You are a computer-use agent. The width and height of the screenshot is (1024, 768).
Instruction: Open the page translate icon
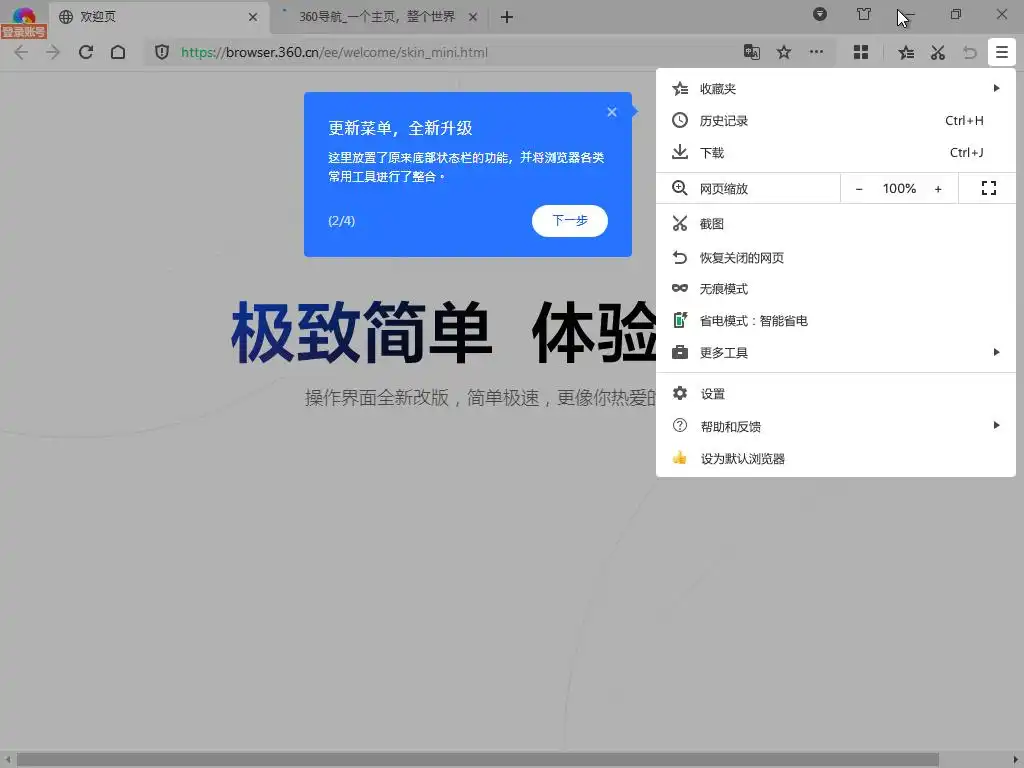point(752,52)
